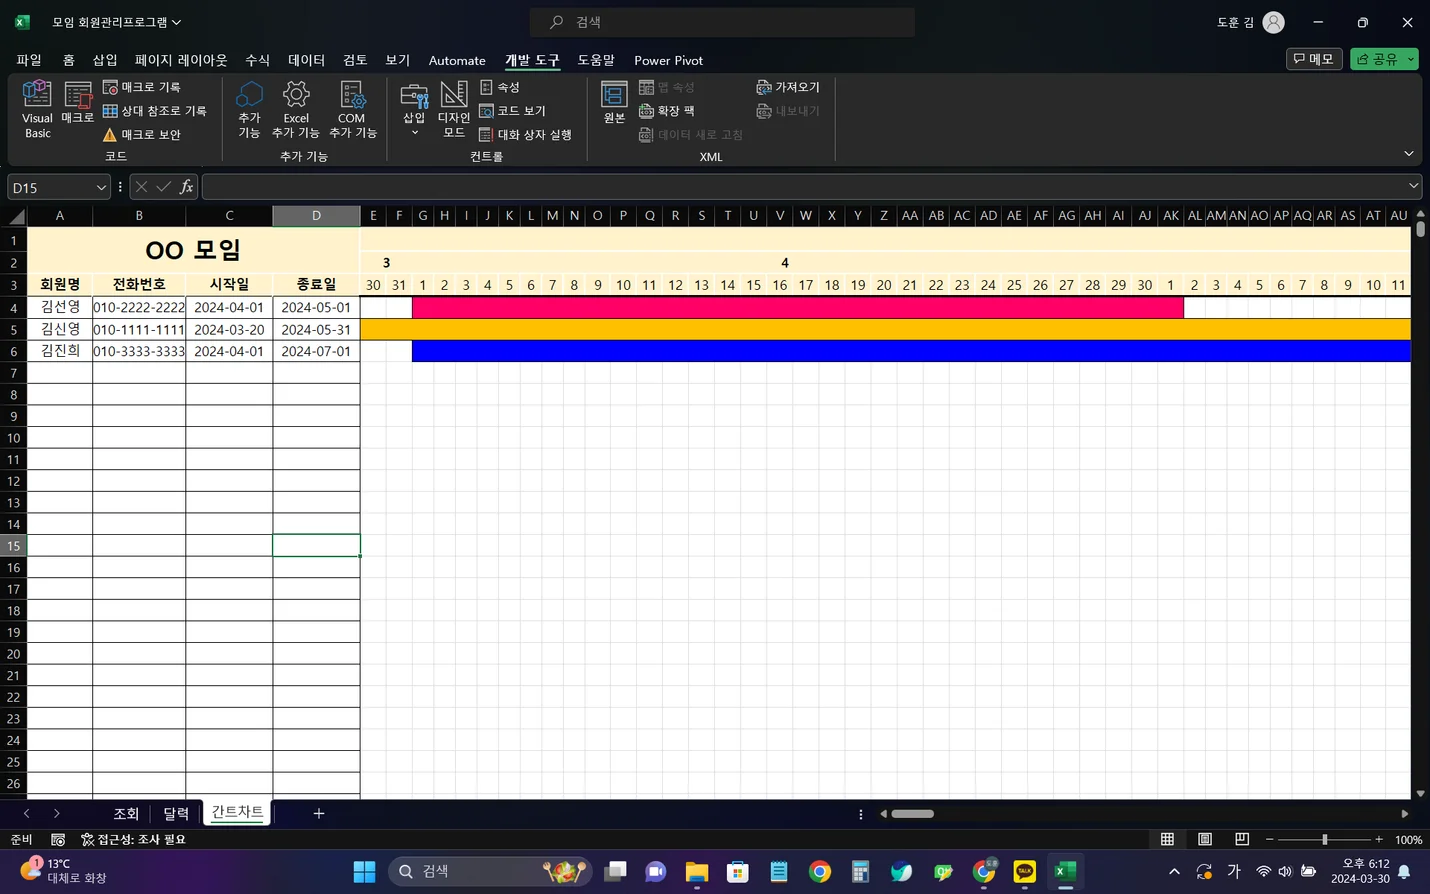Select cell with 010-3333-3333
The image size is (1430, 894).
pos(139,351)
